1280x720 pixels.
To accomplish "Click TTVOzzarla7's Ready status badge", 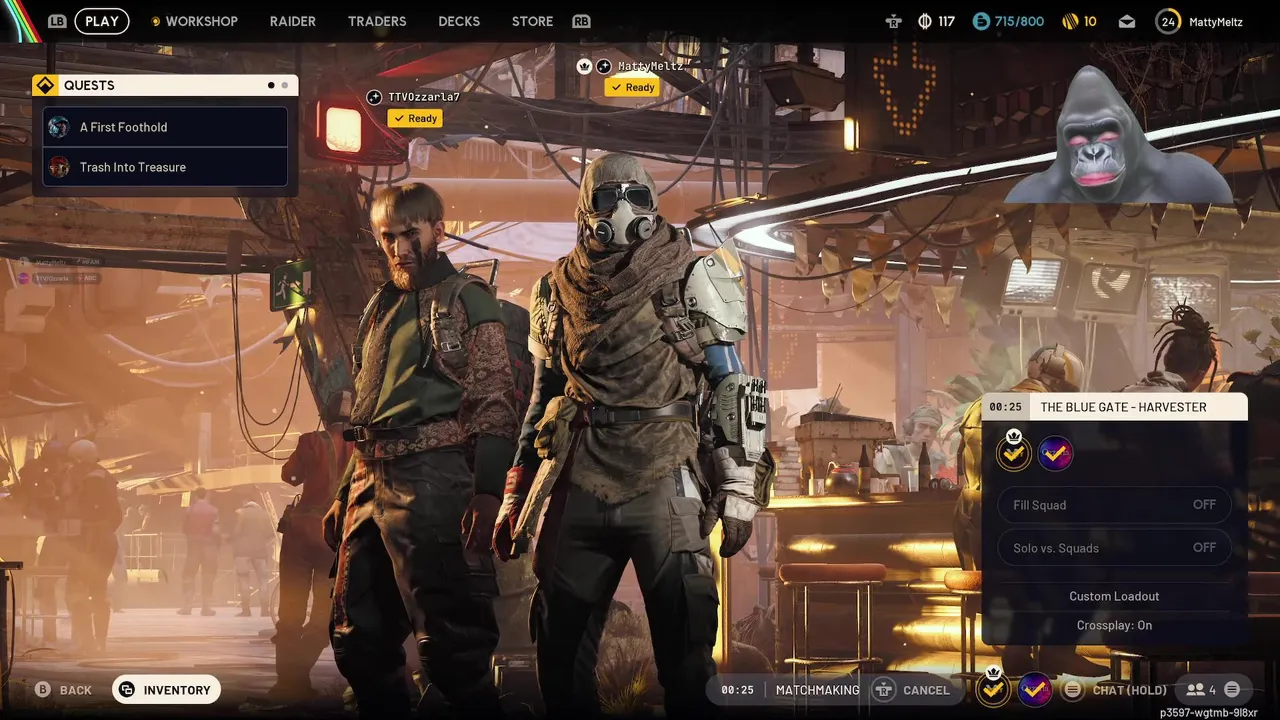I will pyautogui.click(x=415, y=118).
